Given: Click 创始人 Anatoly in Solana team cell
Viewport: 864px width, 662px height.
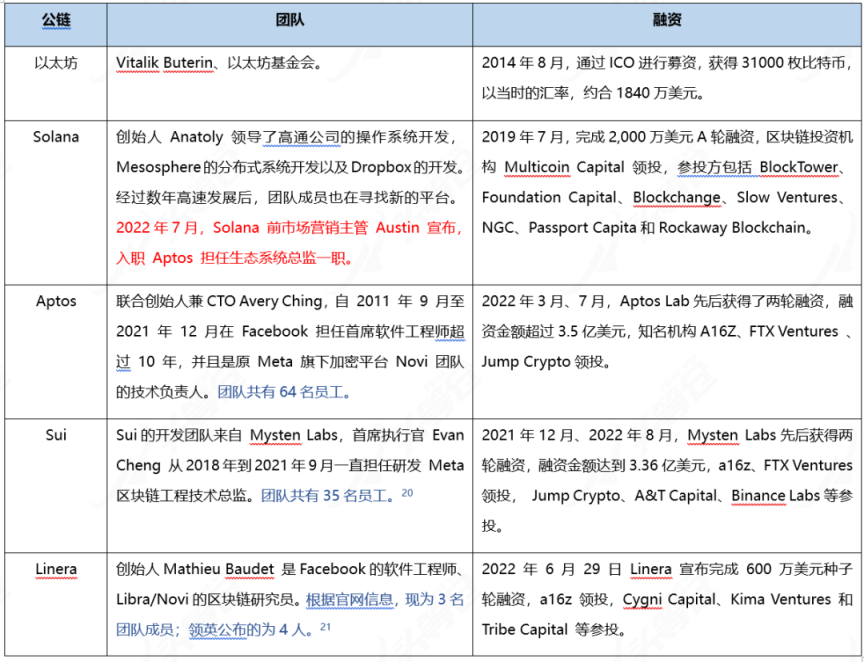Looking at the screenshot, I should click(170, 137).
